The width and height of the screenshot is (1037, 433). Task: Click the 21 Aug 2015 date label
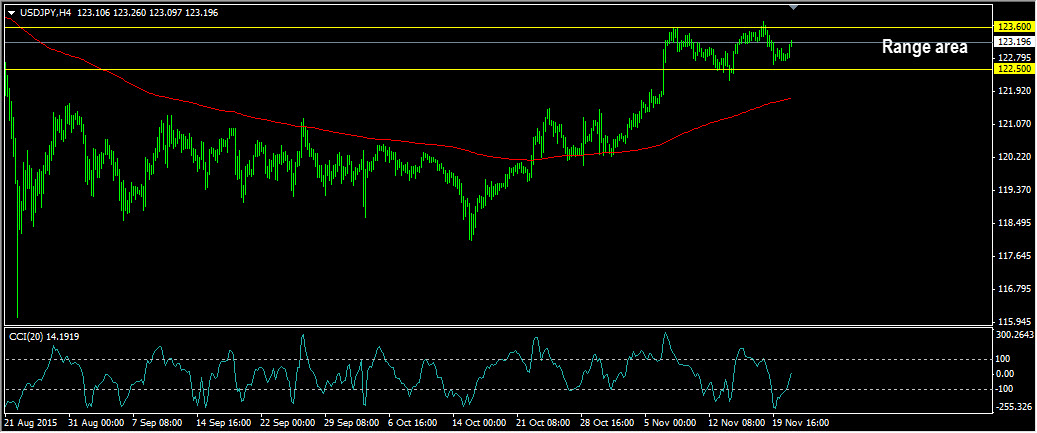(31, 422)
